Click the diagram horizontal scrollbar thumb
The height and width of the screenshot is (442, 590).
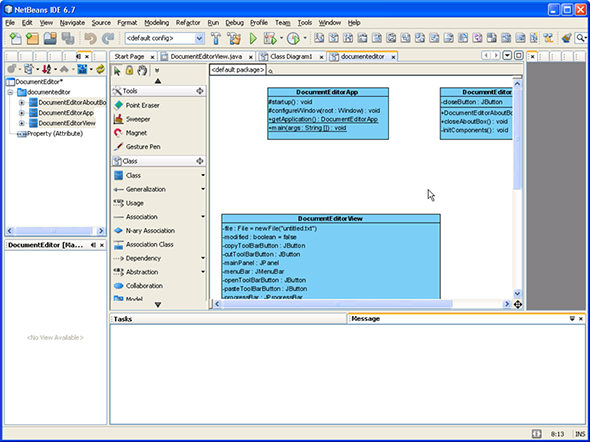pyautogui.click(x=337, y=304)
